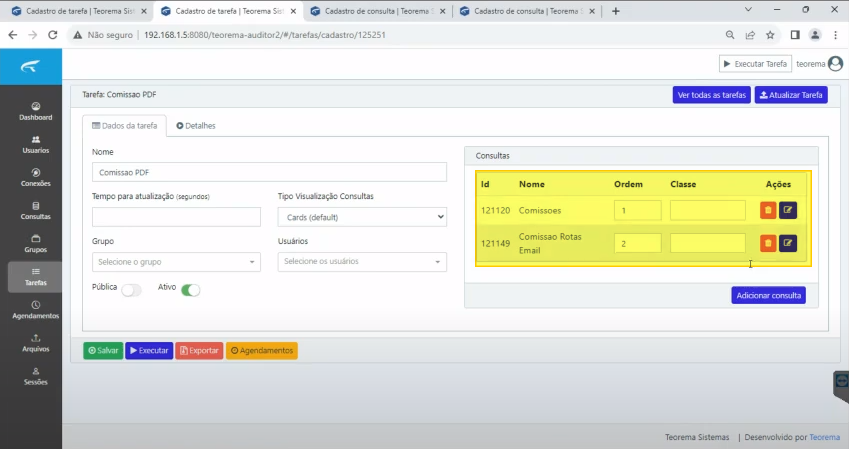849x449 pixels.
Task: Toggle the browser side panel
Action: pos(795,35)
